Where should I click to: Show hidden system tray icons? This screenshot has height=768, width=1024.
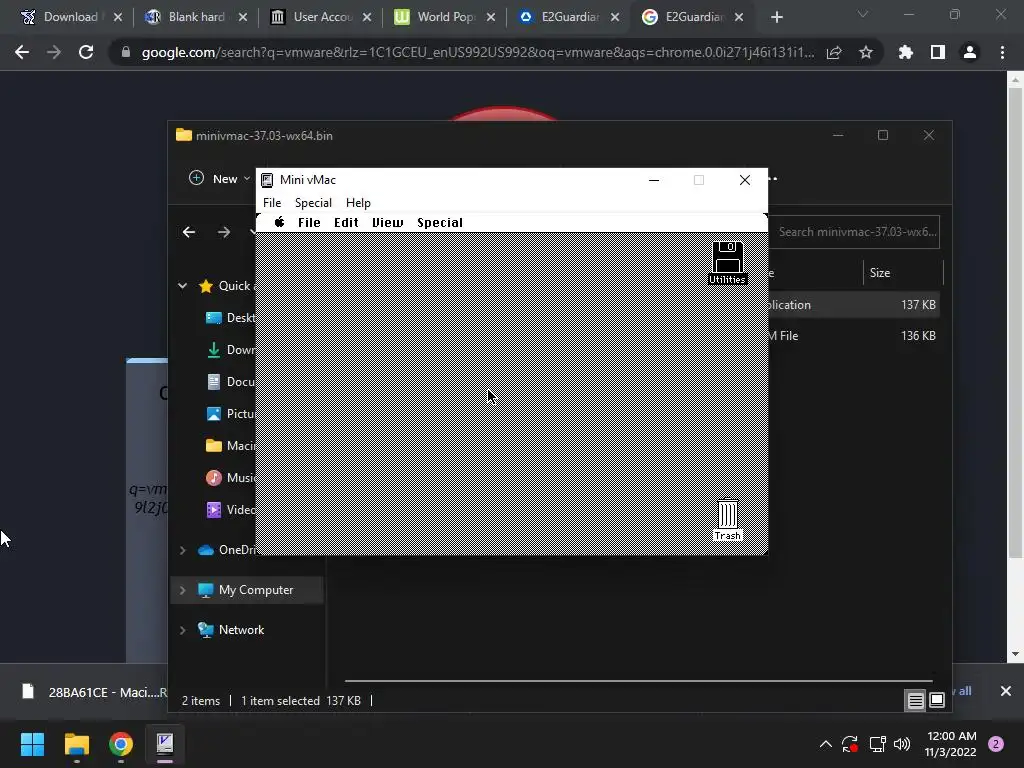825,744
